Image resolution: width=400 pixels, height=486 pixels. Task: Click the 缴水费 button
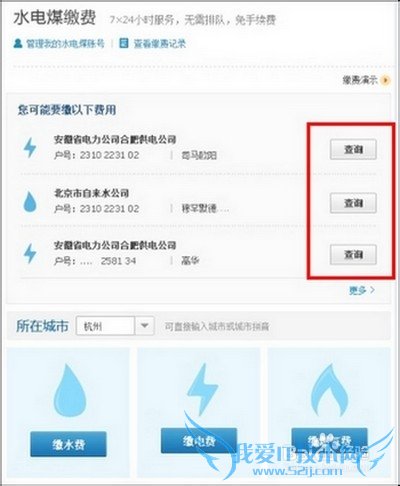(69, 444)
